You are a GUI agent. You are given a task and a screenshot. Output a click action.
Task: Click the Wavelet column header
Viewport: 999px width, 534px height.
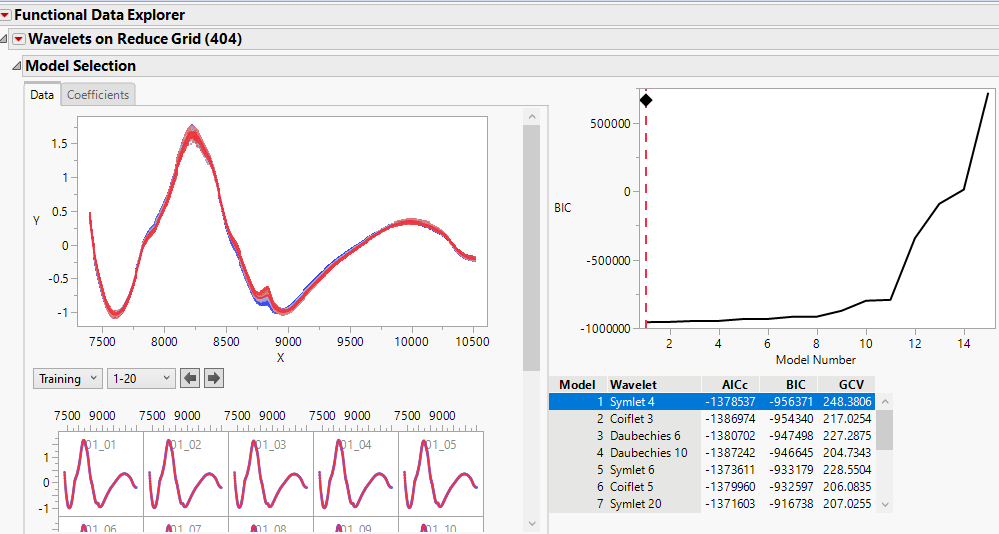tap(654, 385)
